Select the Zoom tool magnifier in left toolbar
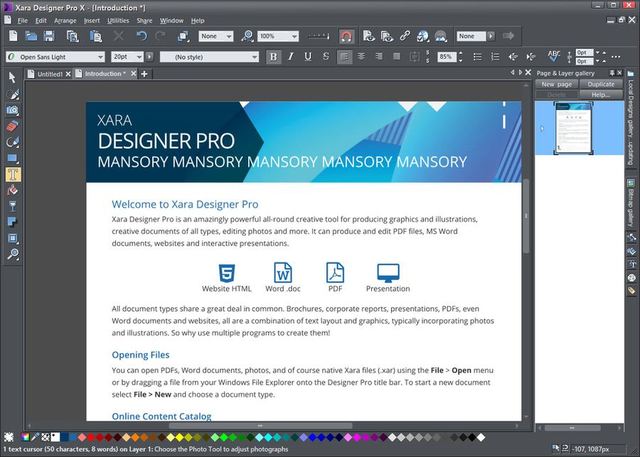Screen dimensions: 640x457 click(x=13, y=254)
